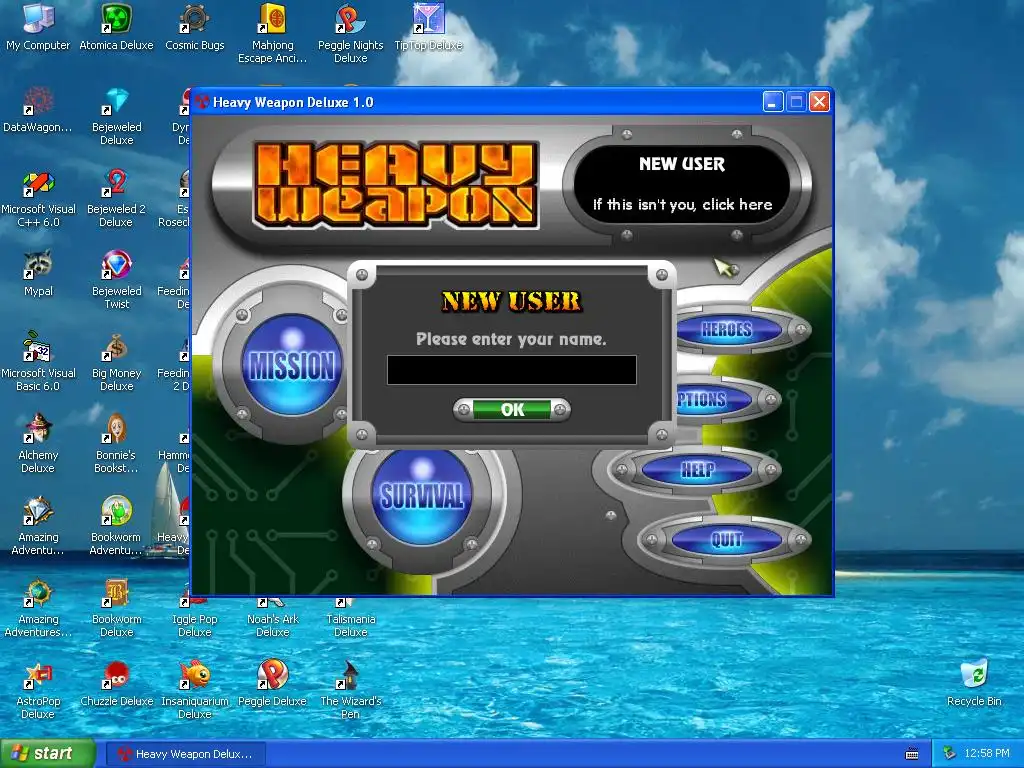1024x768 pixels.
Task: Select the Peggle Nights Deluxe icon
Action: (x=350, y=34)
